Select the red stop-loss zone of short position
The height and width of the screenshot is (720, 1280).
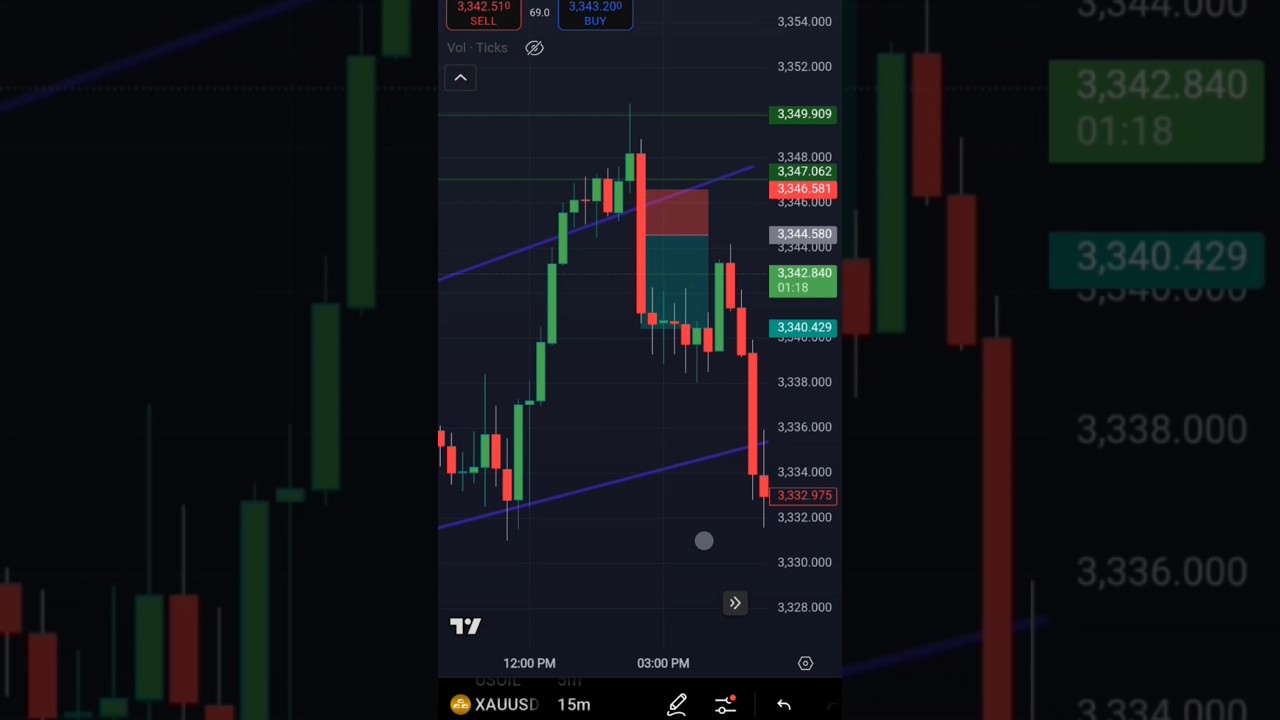point(677,212)
